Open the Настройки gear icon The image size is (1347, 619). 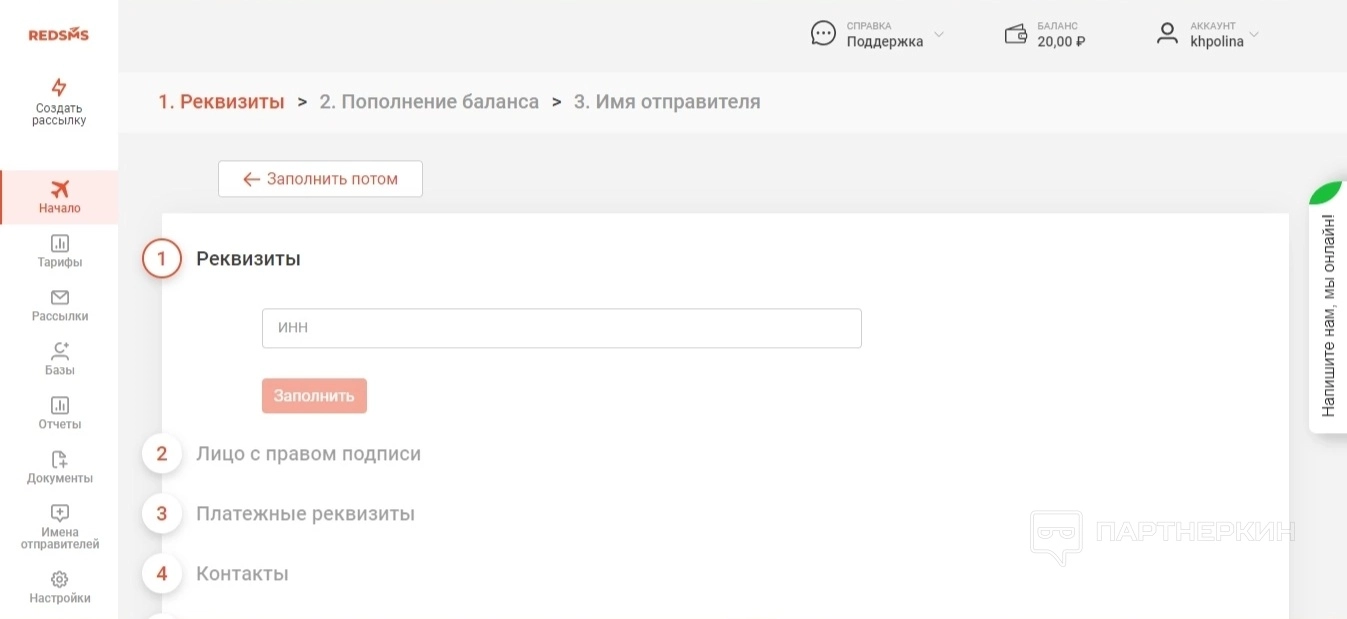pyautogui.click(x=59, y=579)
